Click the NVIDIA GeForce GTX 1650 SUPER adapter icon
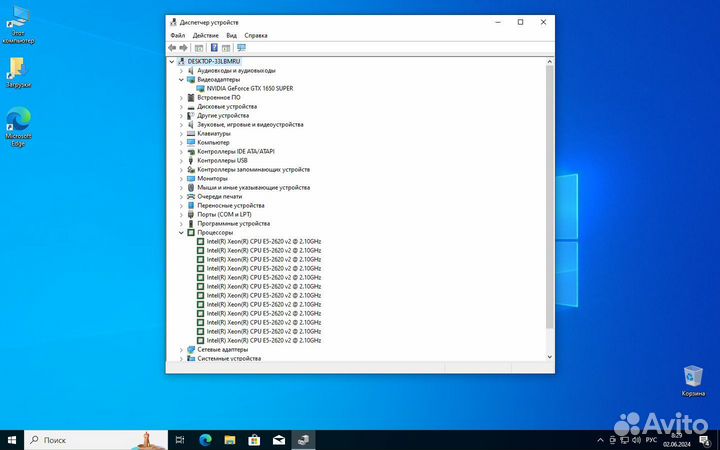The image size is (720, 450). pos(200,88)
